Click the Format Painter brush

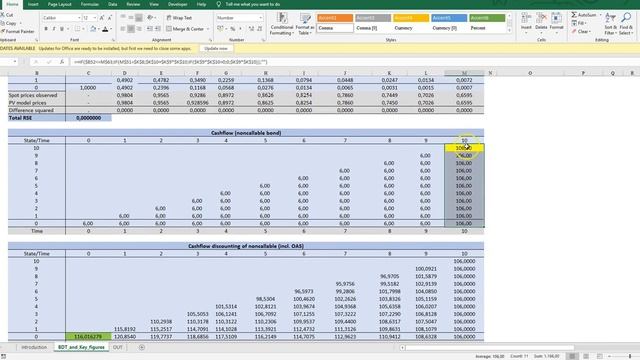tap(17, 31)
